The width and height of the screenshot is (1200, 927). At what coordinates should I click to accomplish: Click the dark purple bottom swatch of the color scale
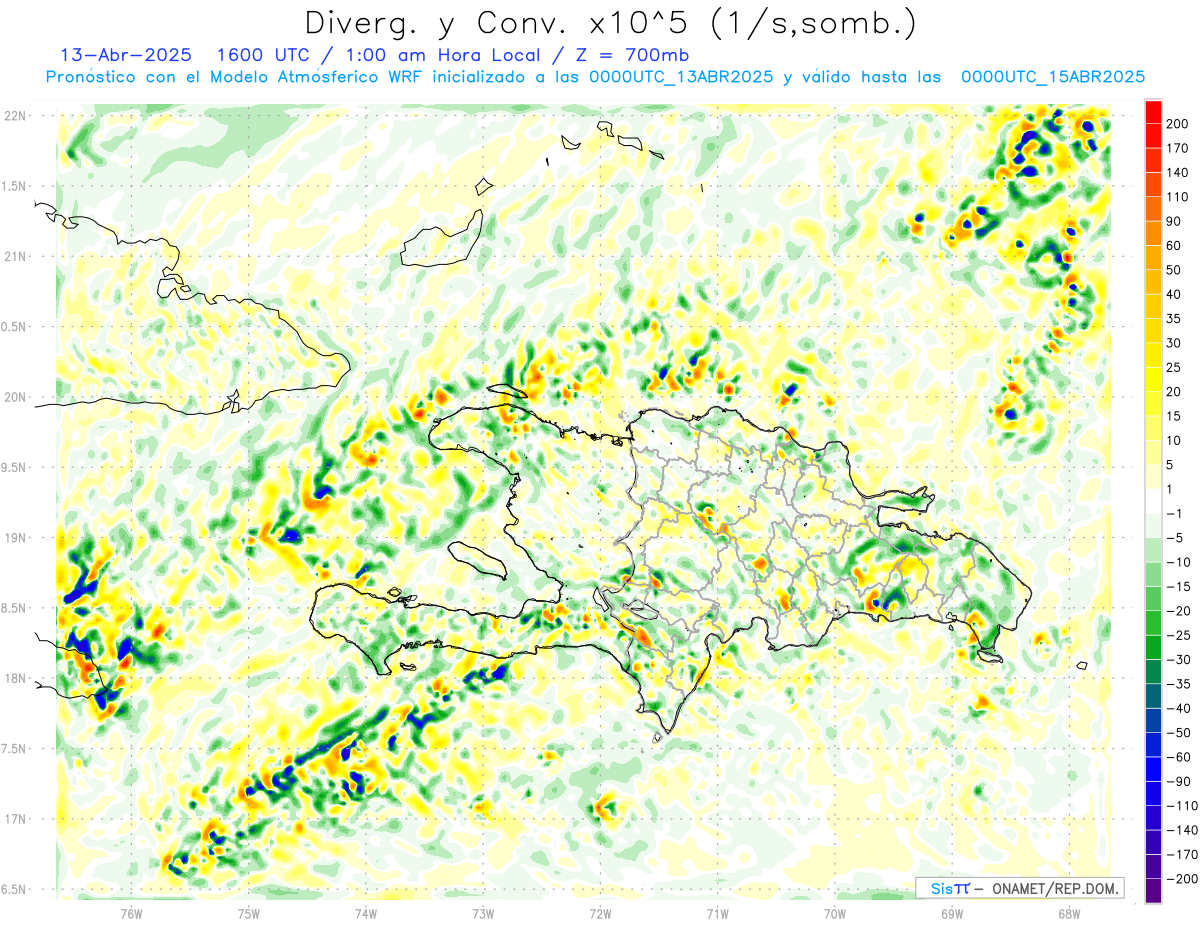(1153, 890)
